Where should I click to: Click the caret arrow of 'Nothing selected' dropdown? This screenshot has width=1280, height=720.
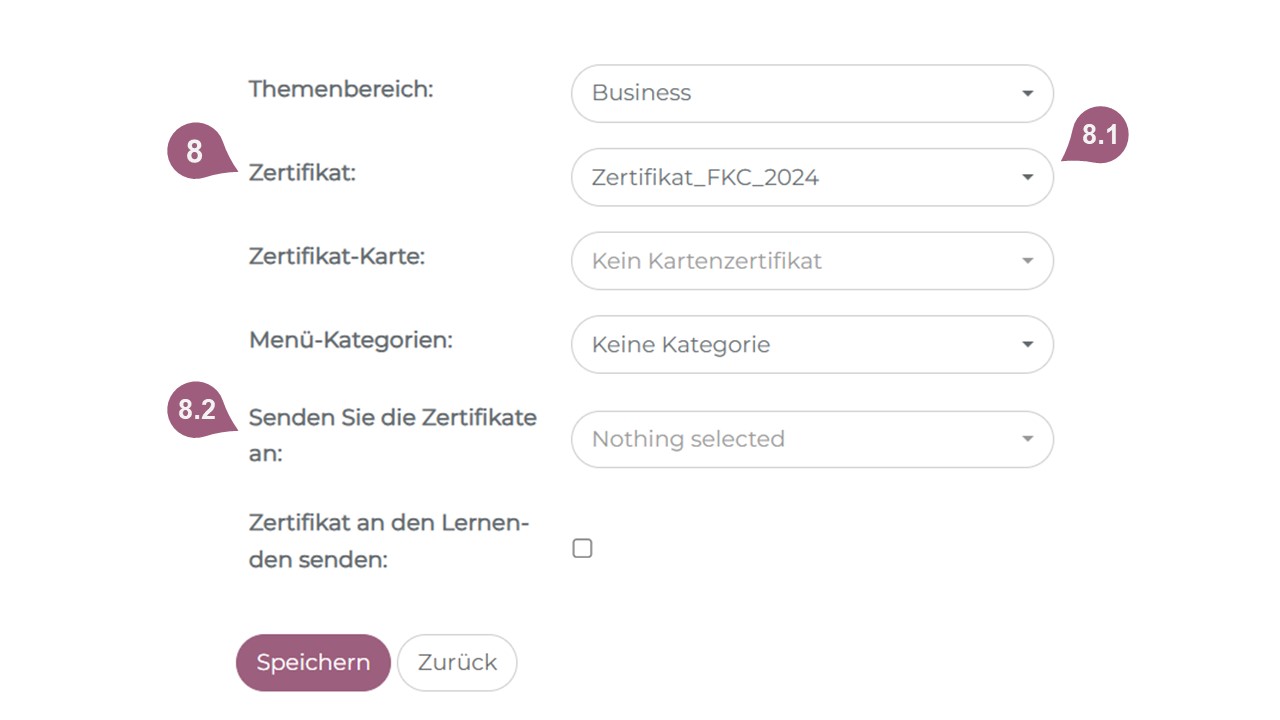pyautogui.click(x=1027, y=439)
